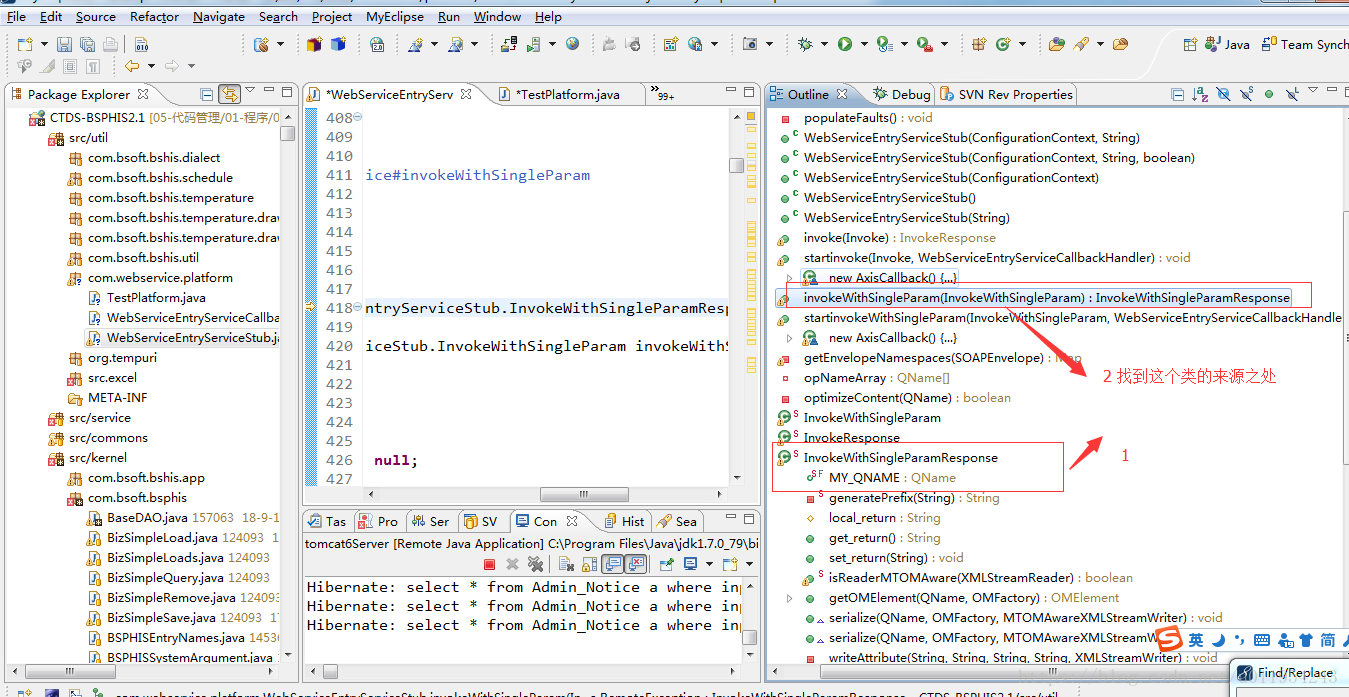Click the Save toolbar icon
Screen dimensions: 1349x697
64,44
